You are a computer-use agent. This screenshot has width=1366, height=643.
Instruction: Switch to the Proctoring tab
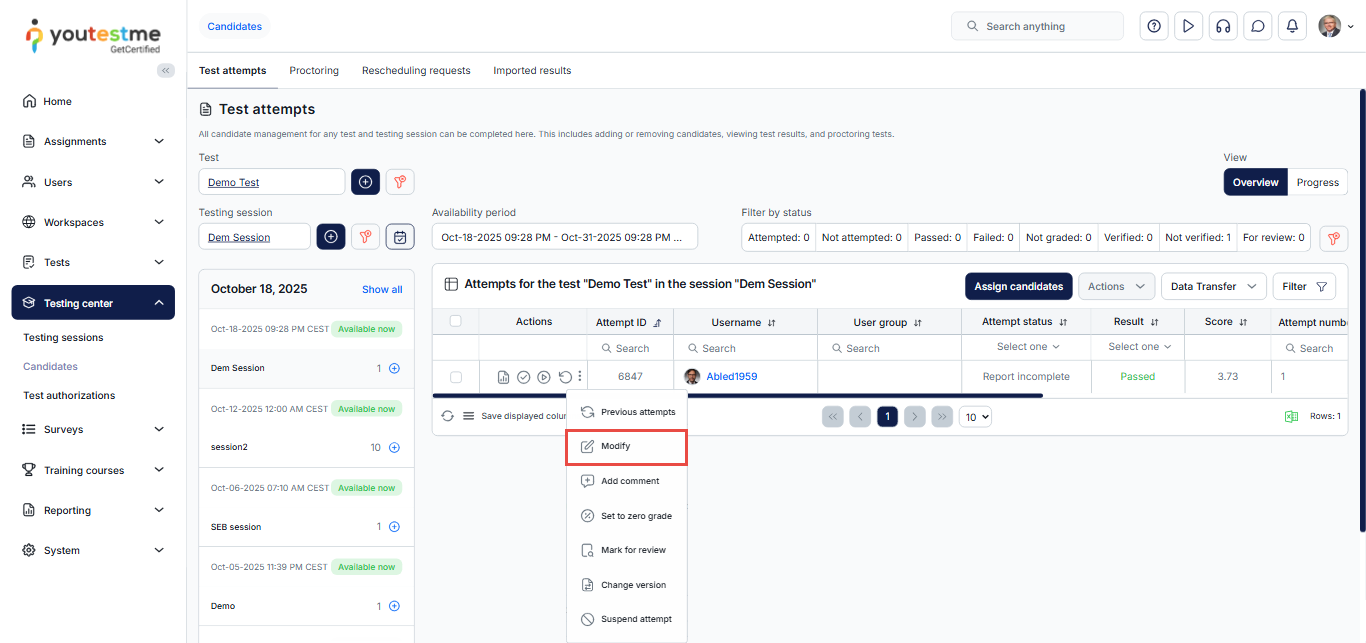[x=314, y=71]
